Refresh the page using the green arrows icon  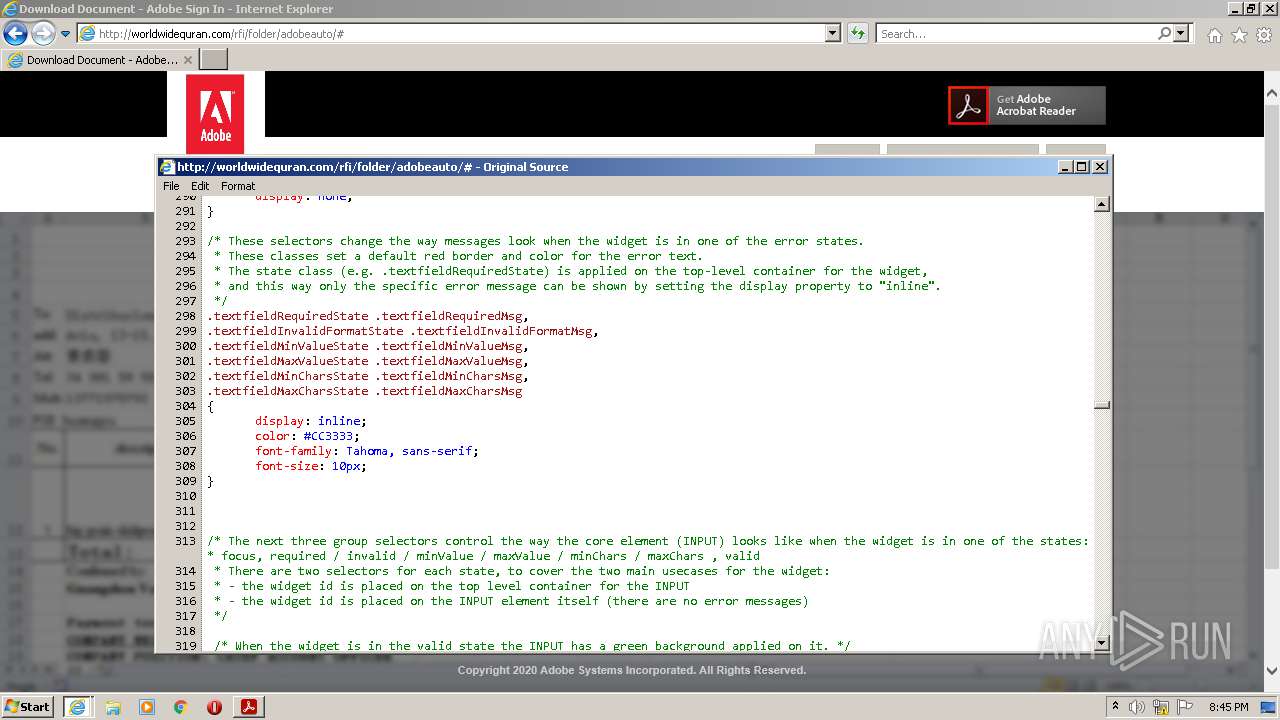[857, 33]
